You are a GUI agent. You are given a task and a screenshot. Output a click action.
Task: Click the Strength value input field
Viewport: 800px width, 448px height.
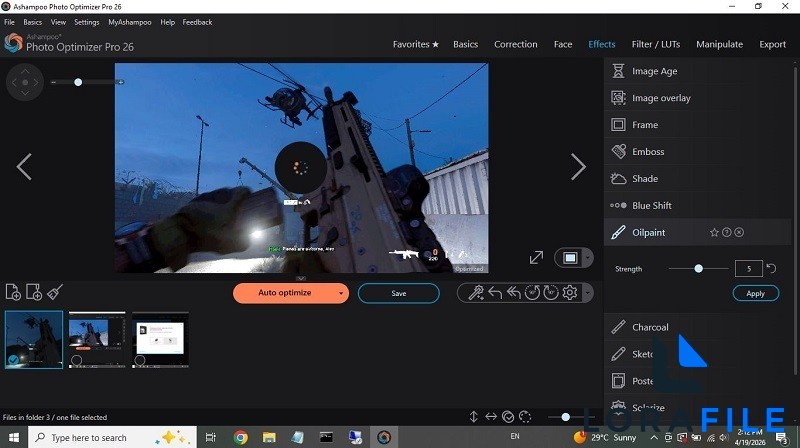(748, 268)
